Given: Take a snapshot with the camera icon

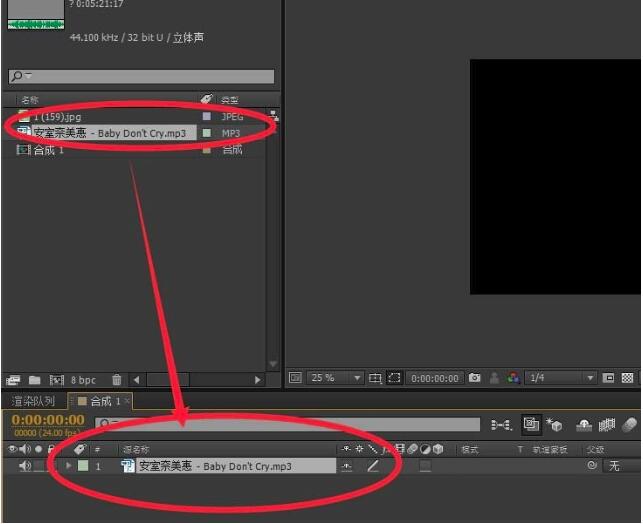Looking at the screenshot, I should click(474, 378).
